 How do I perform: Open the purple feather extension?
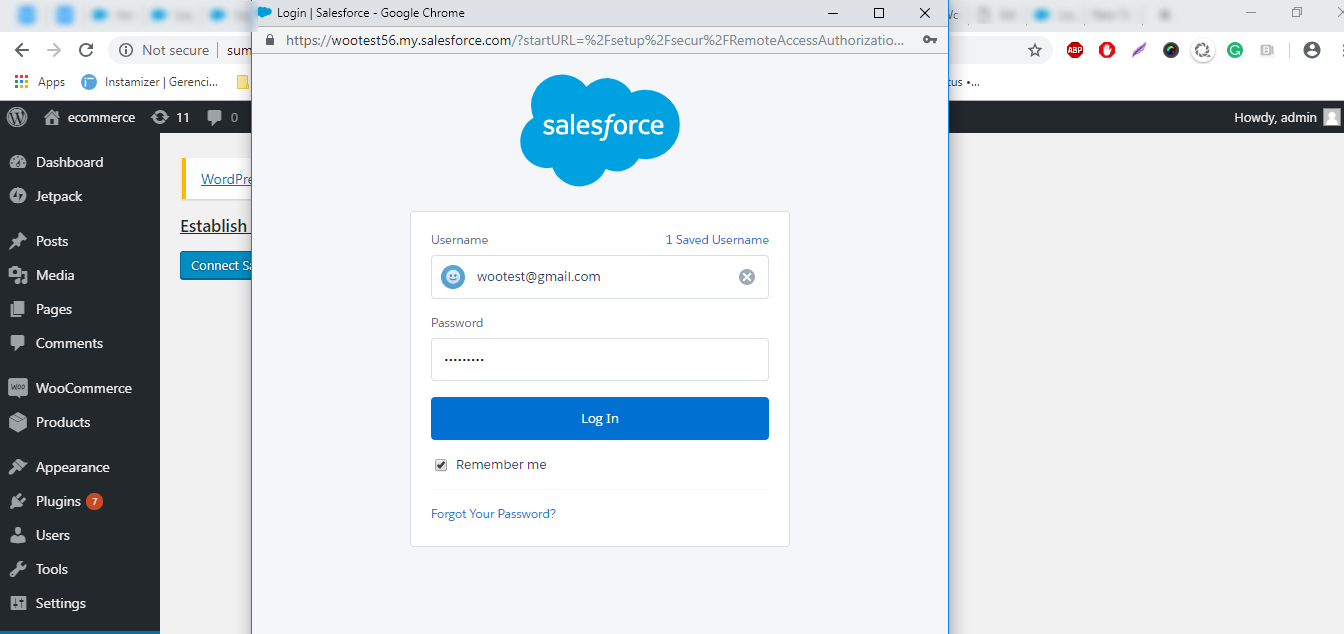1139,50
